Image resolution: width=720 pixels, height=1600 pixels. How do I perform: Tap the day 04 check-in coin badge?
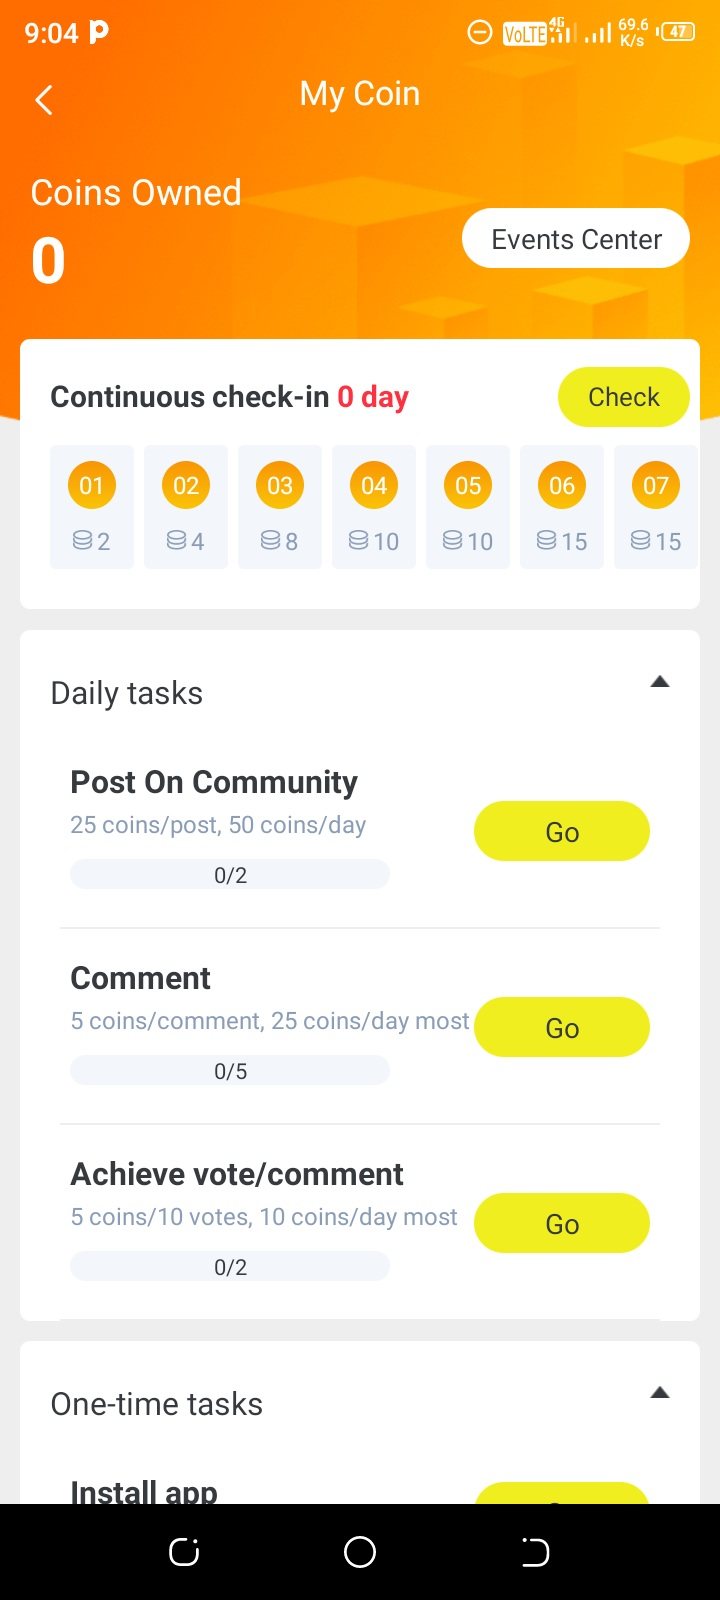[374, 486]
